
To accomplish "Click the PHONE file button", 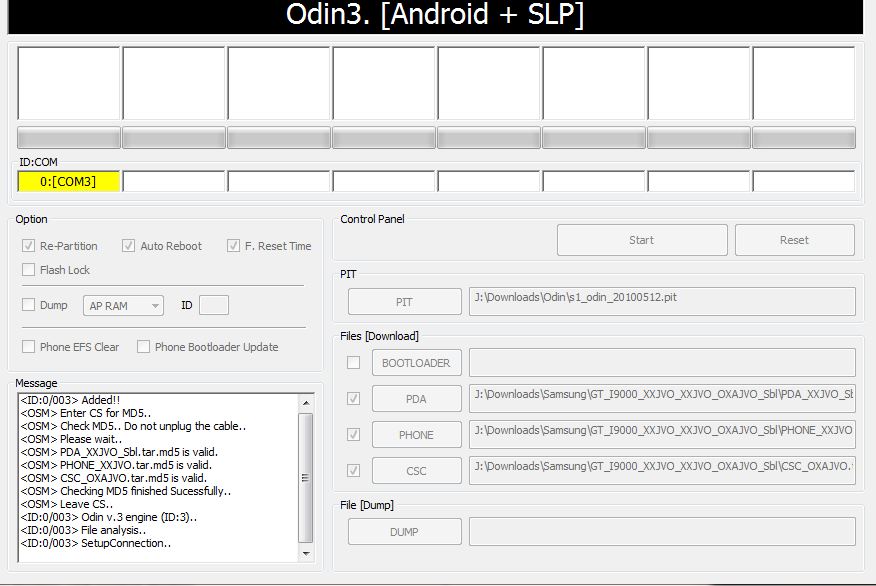I will pos(417,435).
